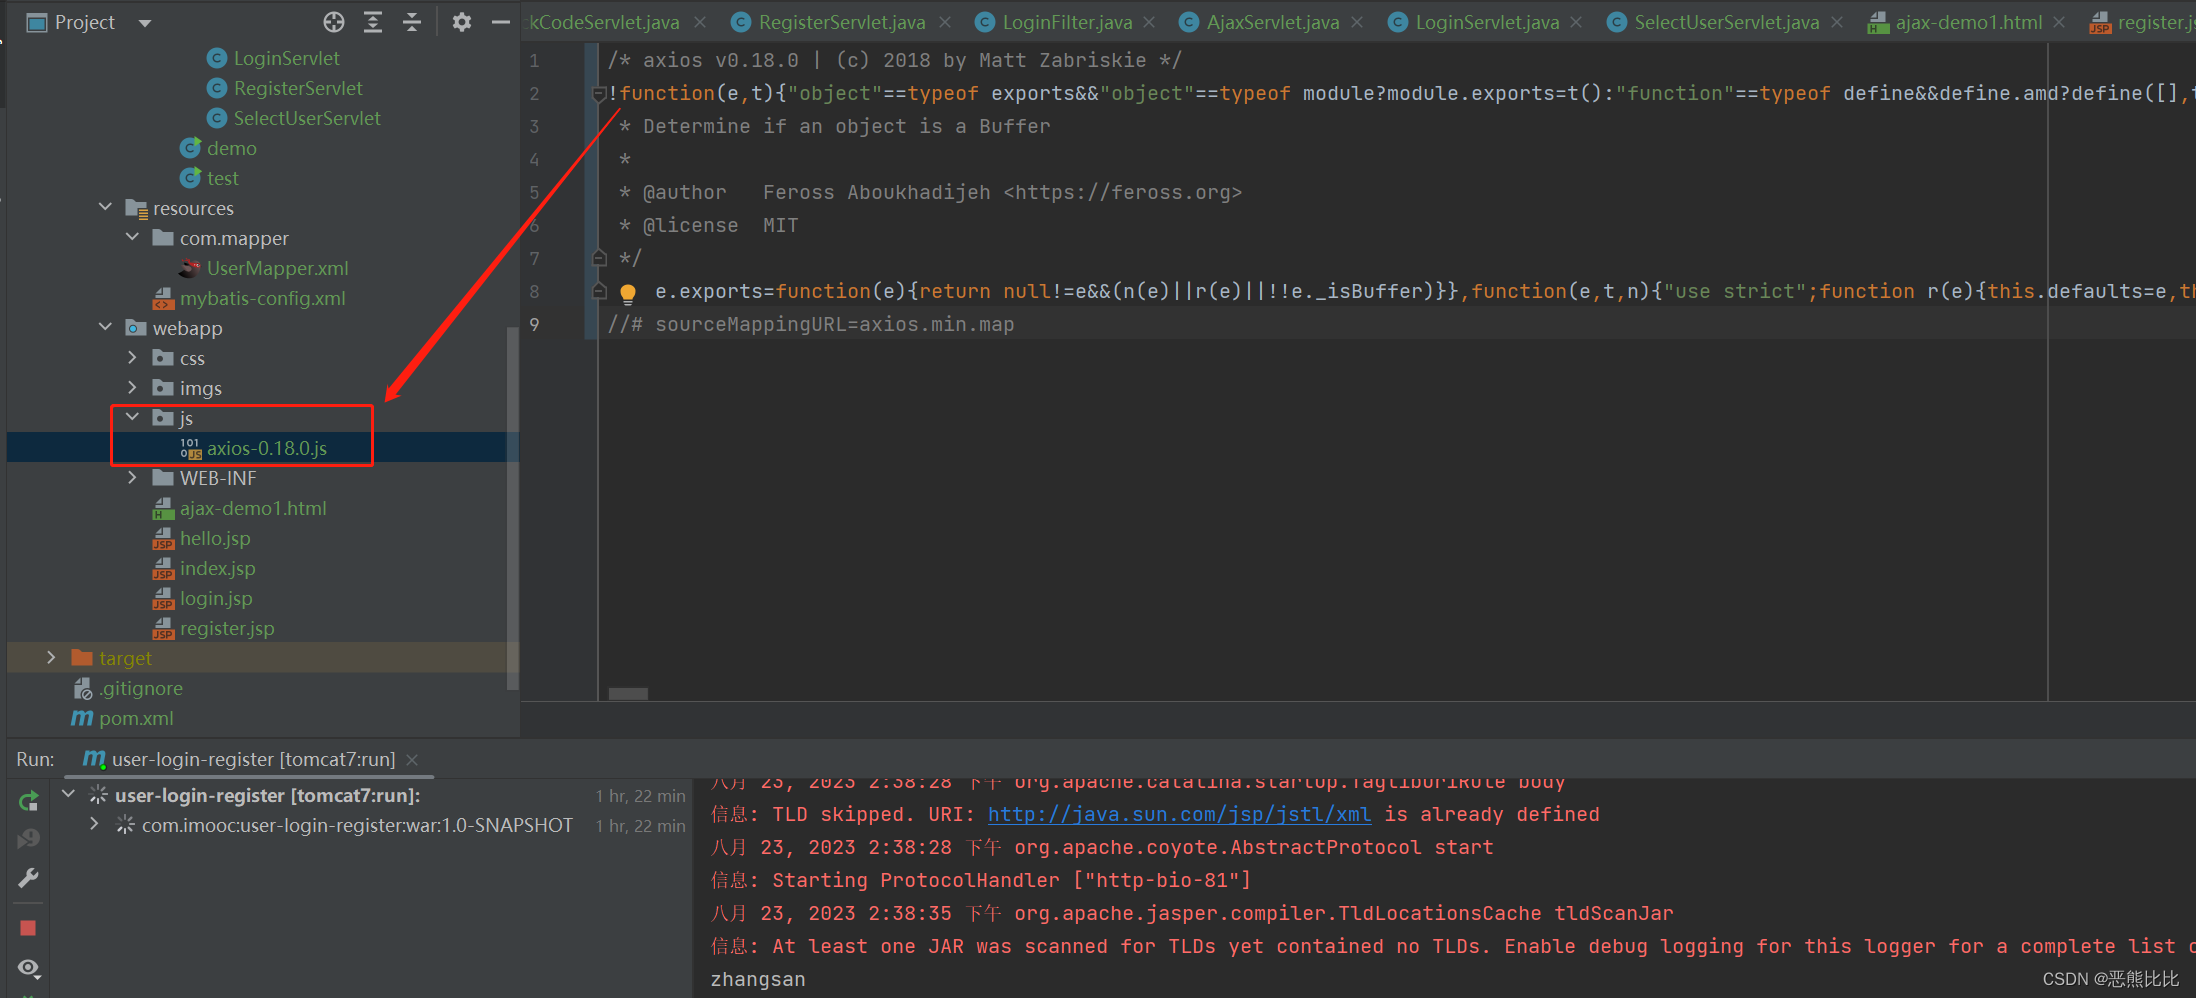Switch to AjaxServlet.java tab
Image resolution: width=2196 pixels, height=998 pixels.
pos(1272,22)
